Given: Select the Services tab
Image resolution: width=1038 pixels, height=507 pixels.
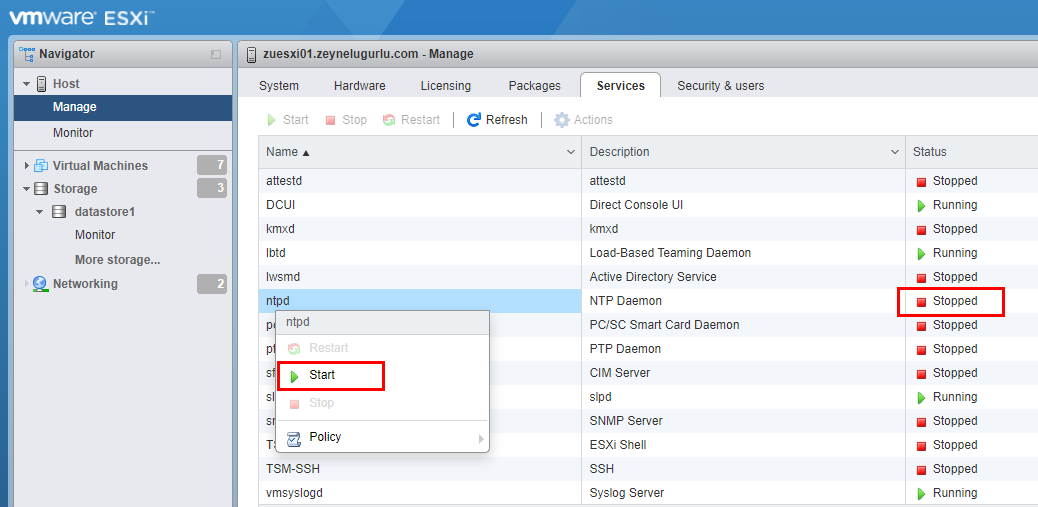Looking at the screenshot, I should click(620, 85).
